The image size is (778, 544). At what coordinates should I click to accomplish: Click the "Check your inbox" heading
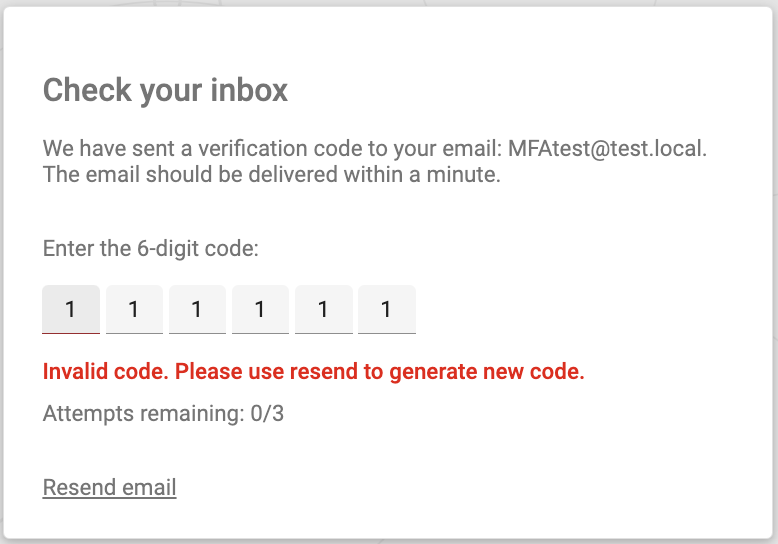point(165,90)
